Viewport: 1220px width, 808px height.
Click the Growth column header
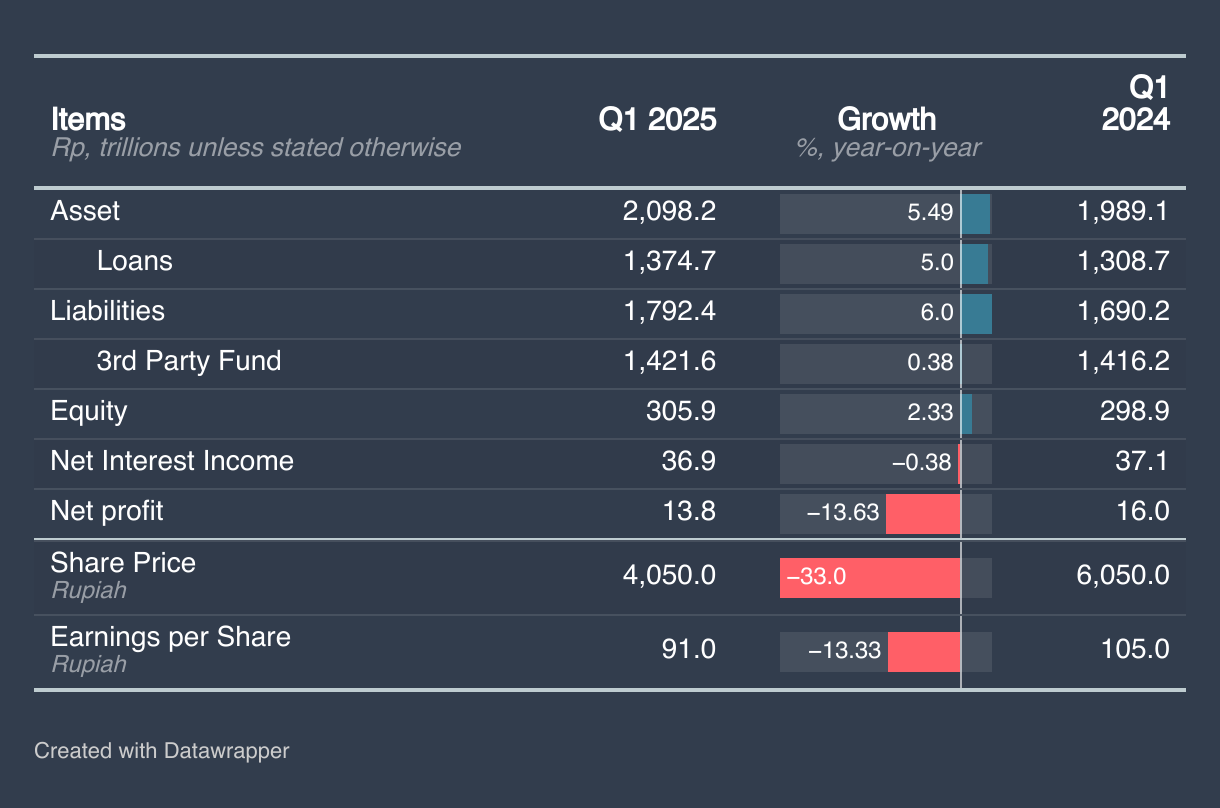click(886, 120)
